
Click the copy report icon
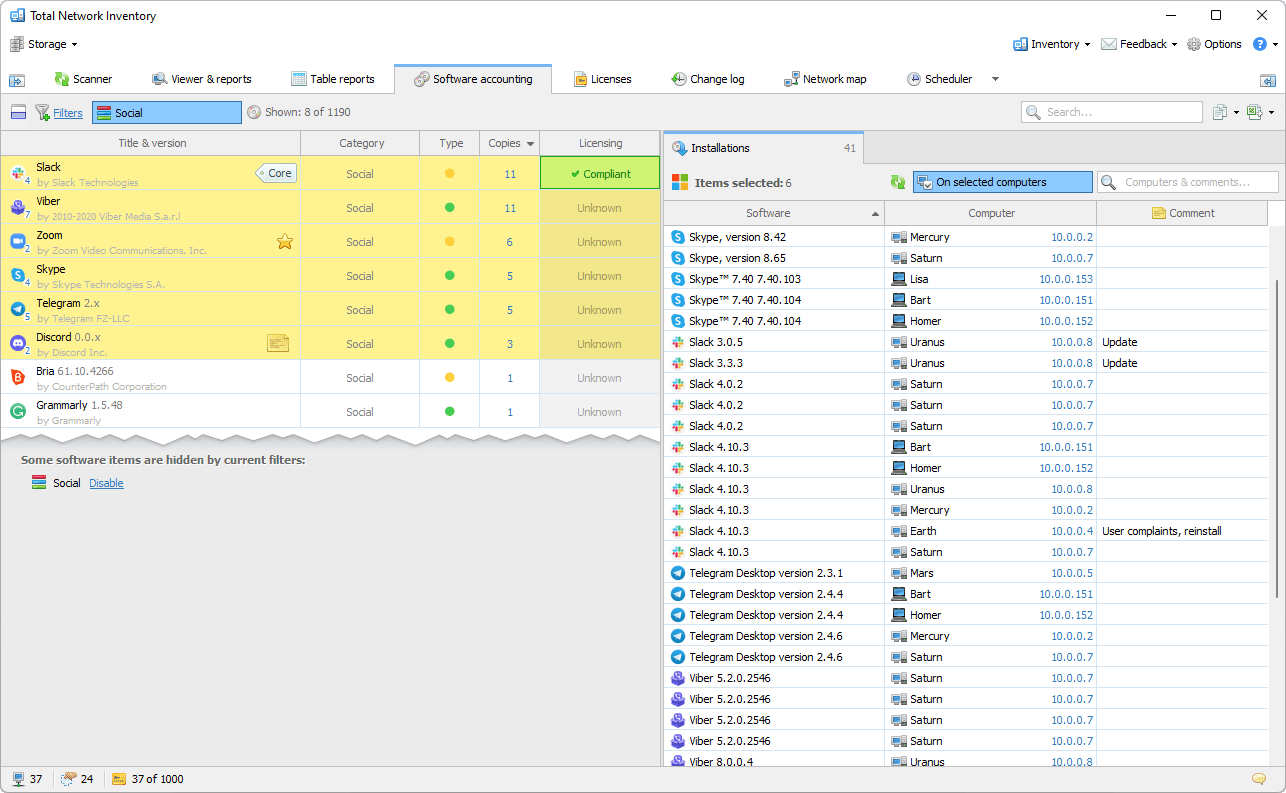tap(1219, 112)
